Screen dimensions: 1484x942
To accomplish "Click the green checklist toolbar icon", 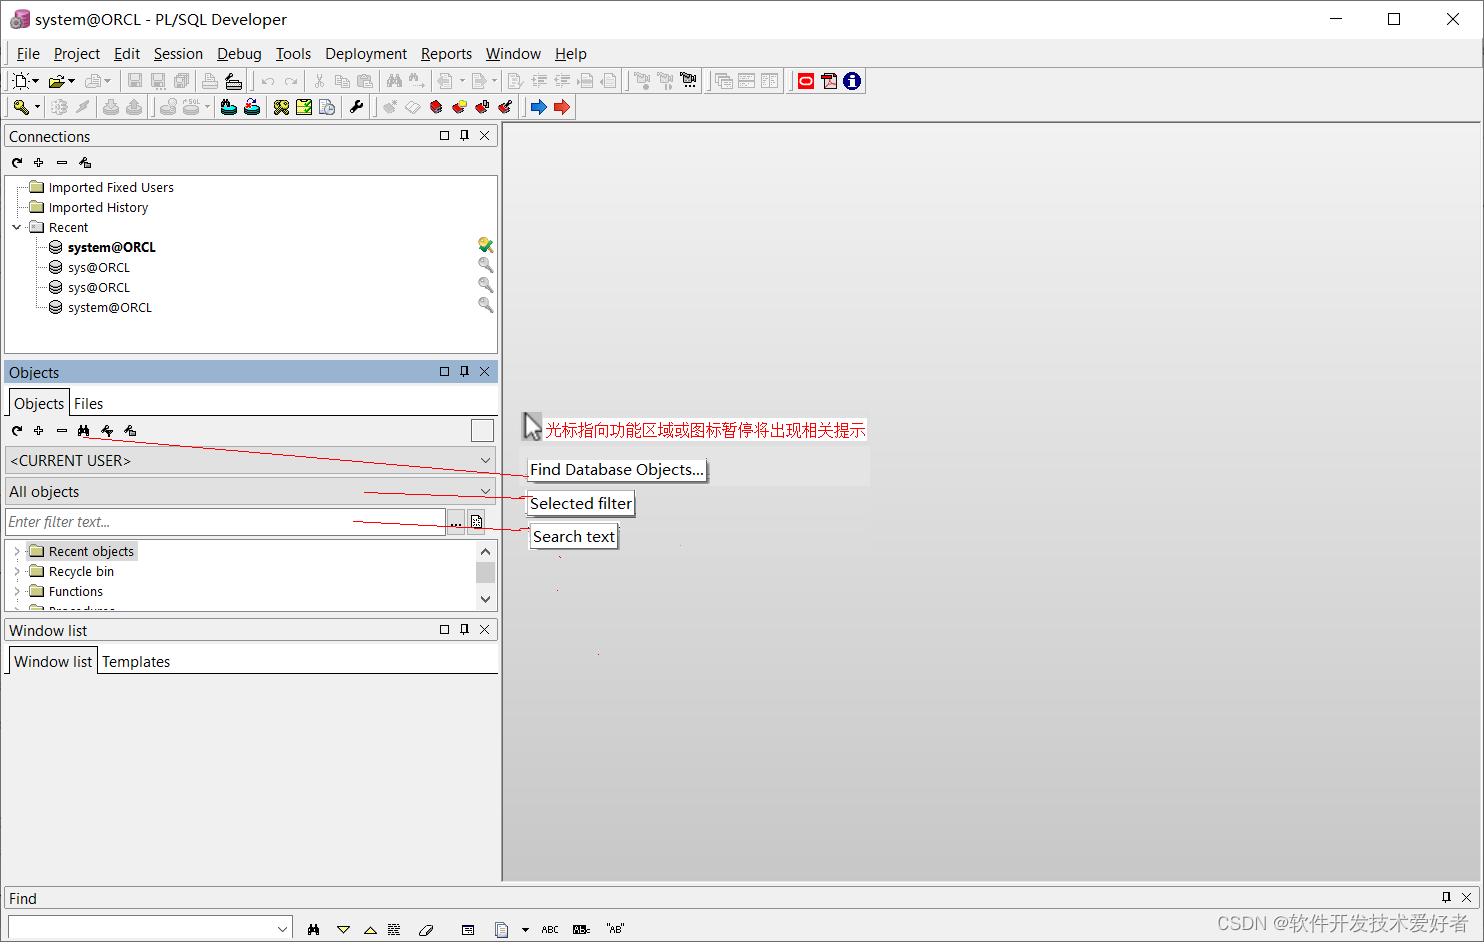I will pos(304,107).
